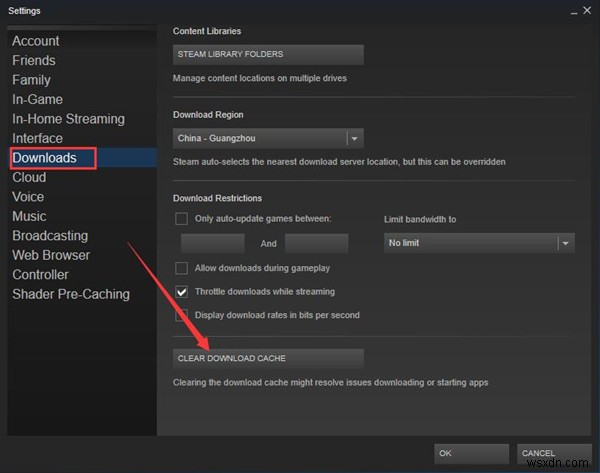600x473 pixels.
Task: Click the And label between time fields
Action: pyautogui.click(x=269, y=244)
